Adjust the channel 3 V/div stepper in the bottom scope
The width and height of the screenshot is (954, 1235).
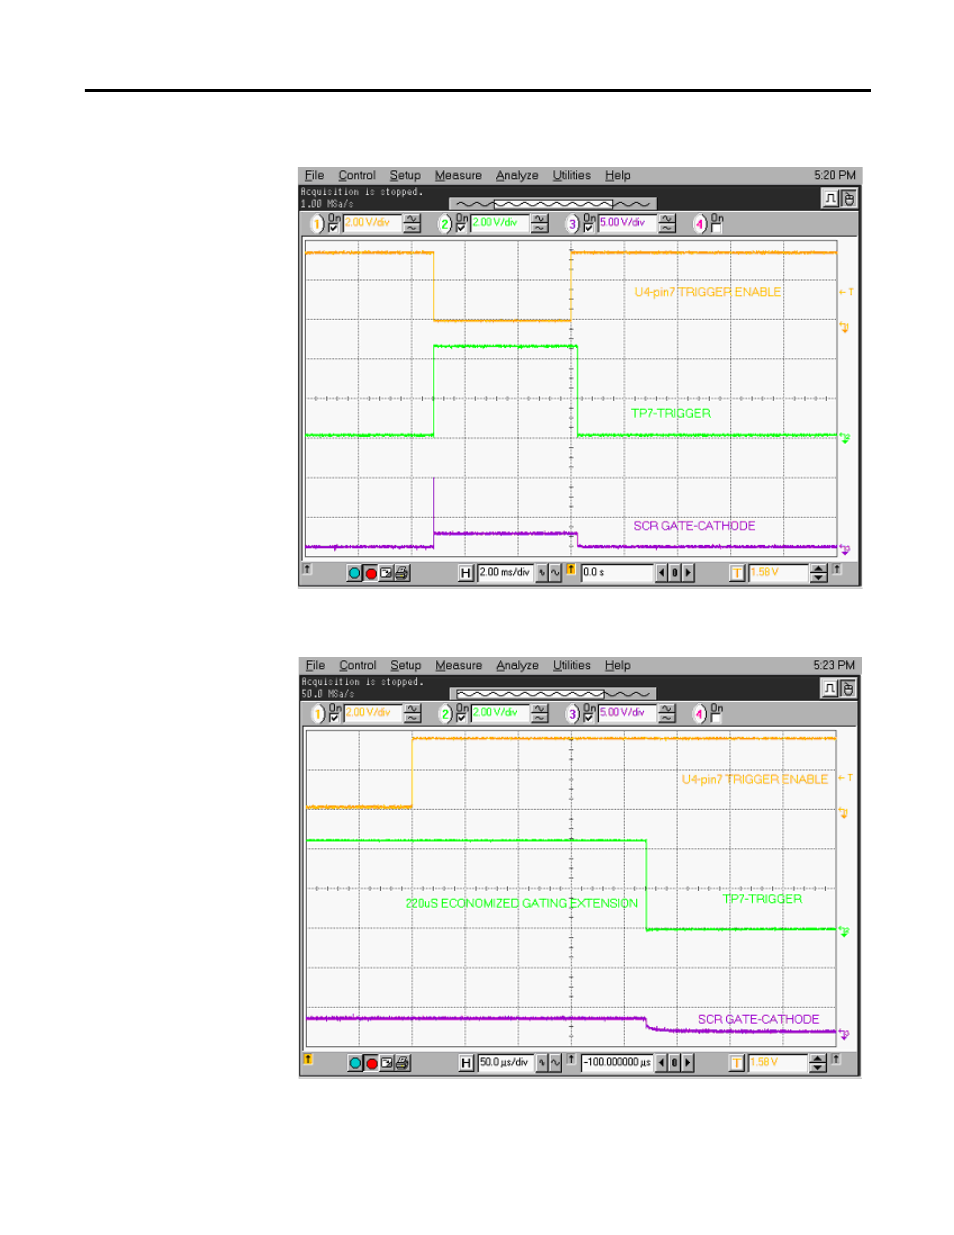(667, 714)
